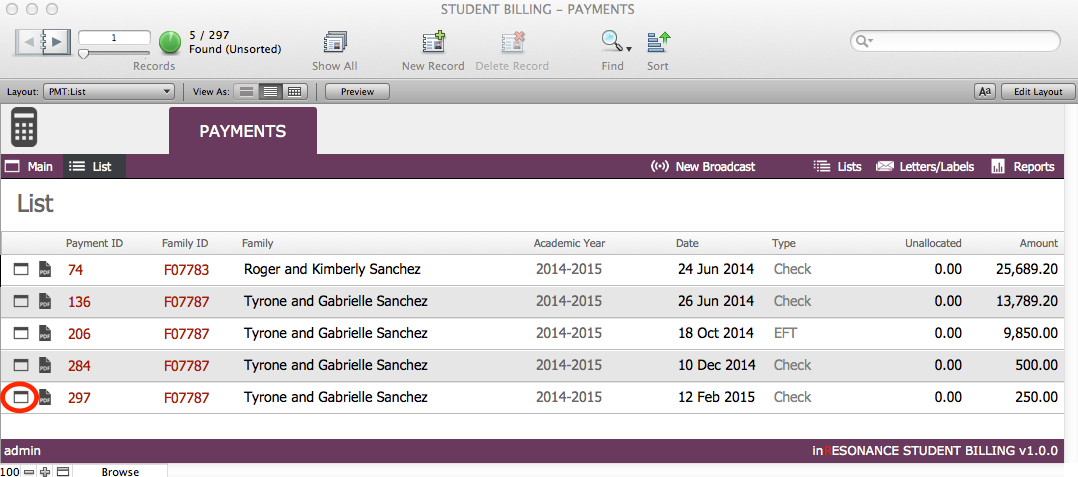The height and width of the screenshot is (477, 1078).
Task: Switch to Table view in View As
Action: [294, 92]
